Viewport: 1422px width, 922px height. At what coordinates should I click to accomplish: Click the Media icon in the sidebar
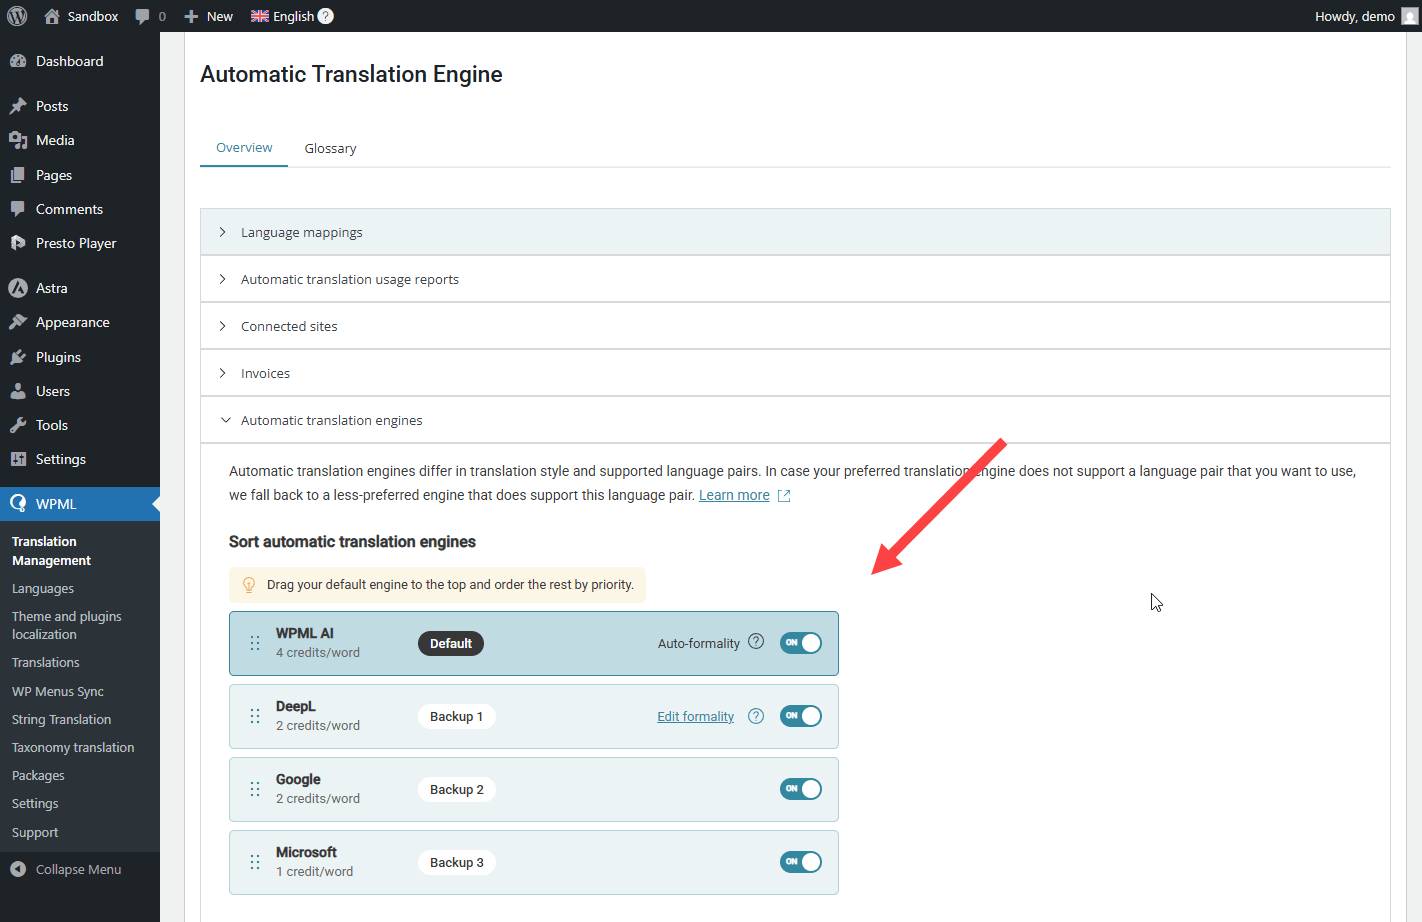(x=18, y=140)
